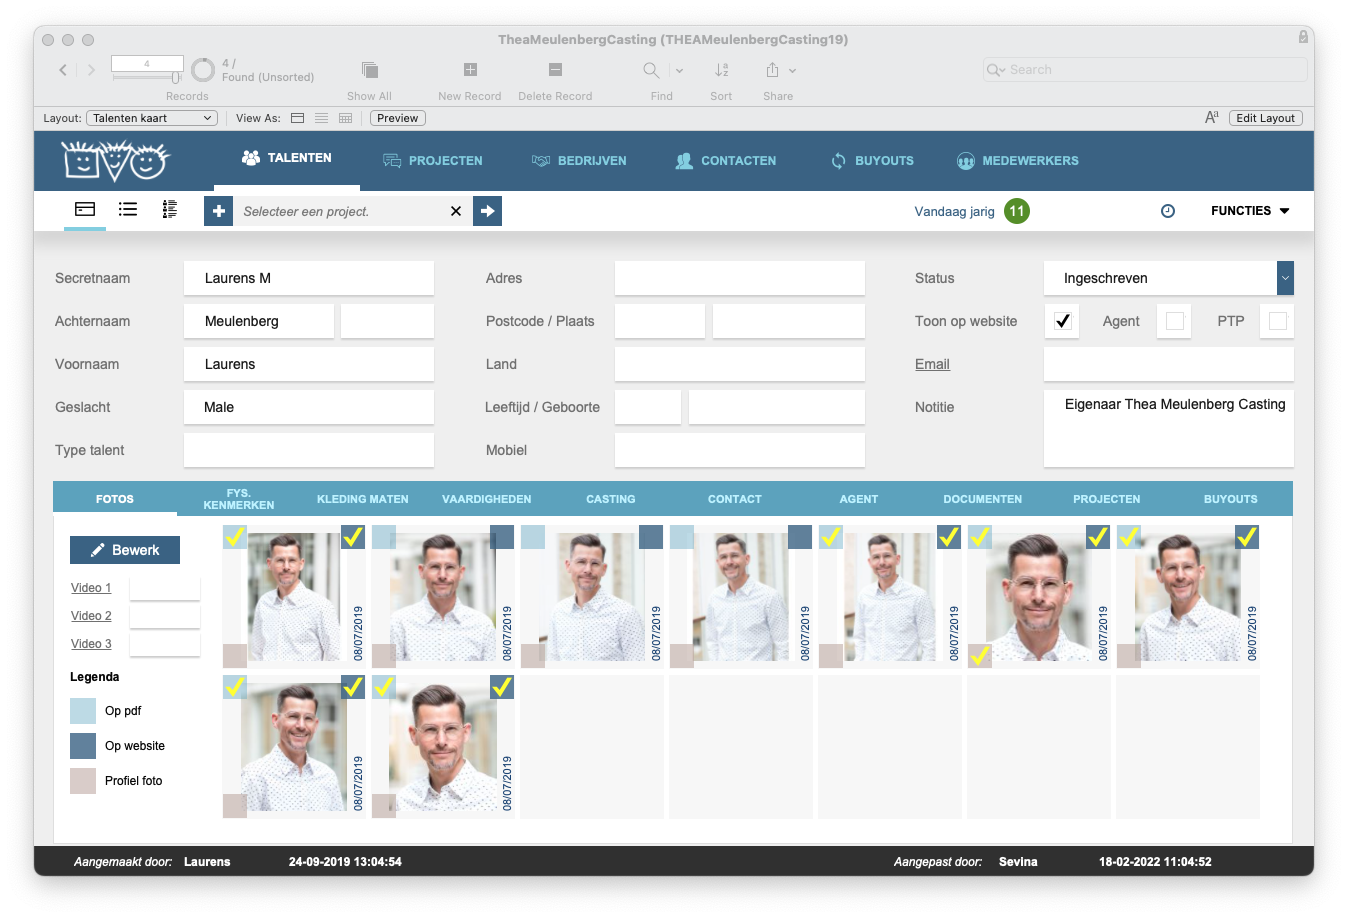The width and height of the screenshot is (1348, 918).
Task: Toggle the Agent checkbox
Action: pyautogui.click(x=1175, y=321)
